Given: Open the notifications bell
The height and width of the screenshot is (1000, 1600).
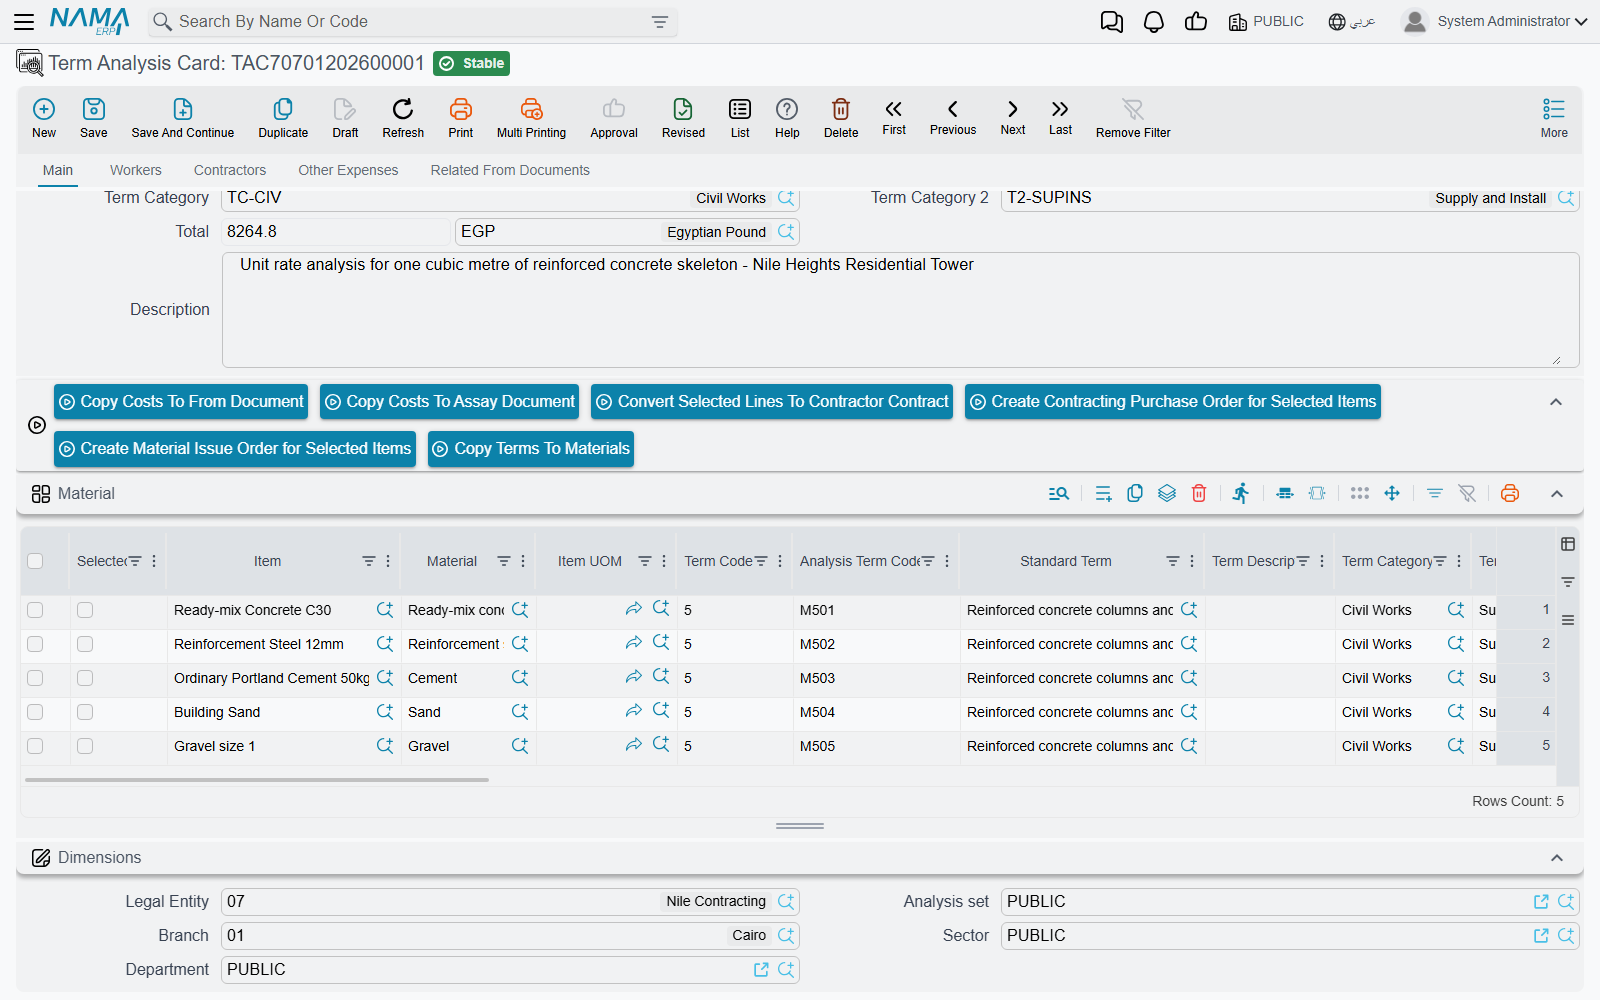Looking at the screenshot, I should [x=1154, y=22].
